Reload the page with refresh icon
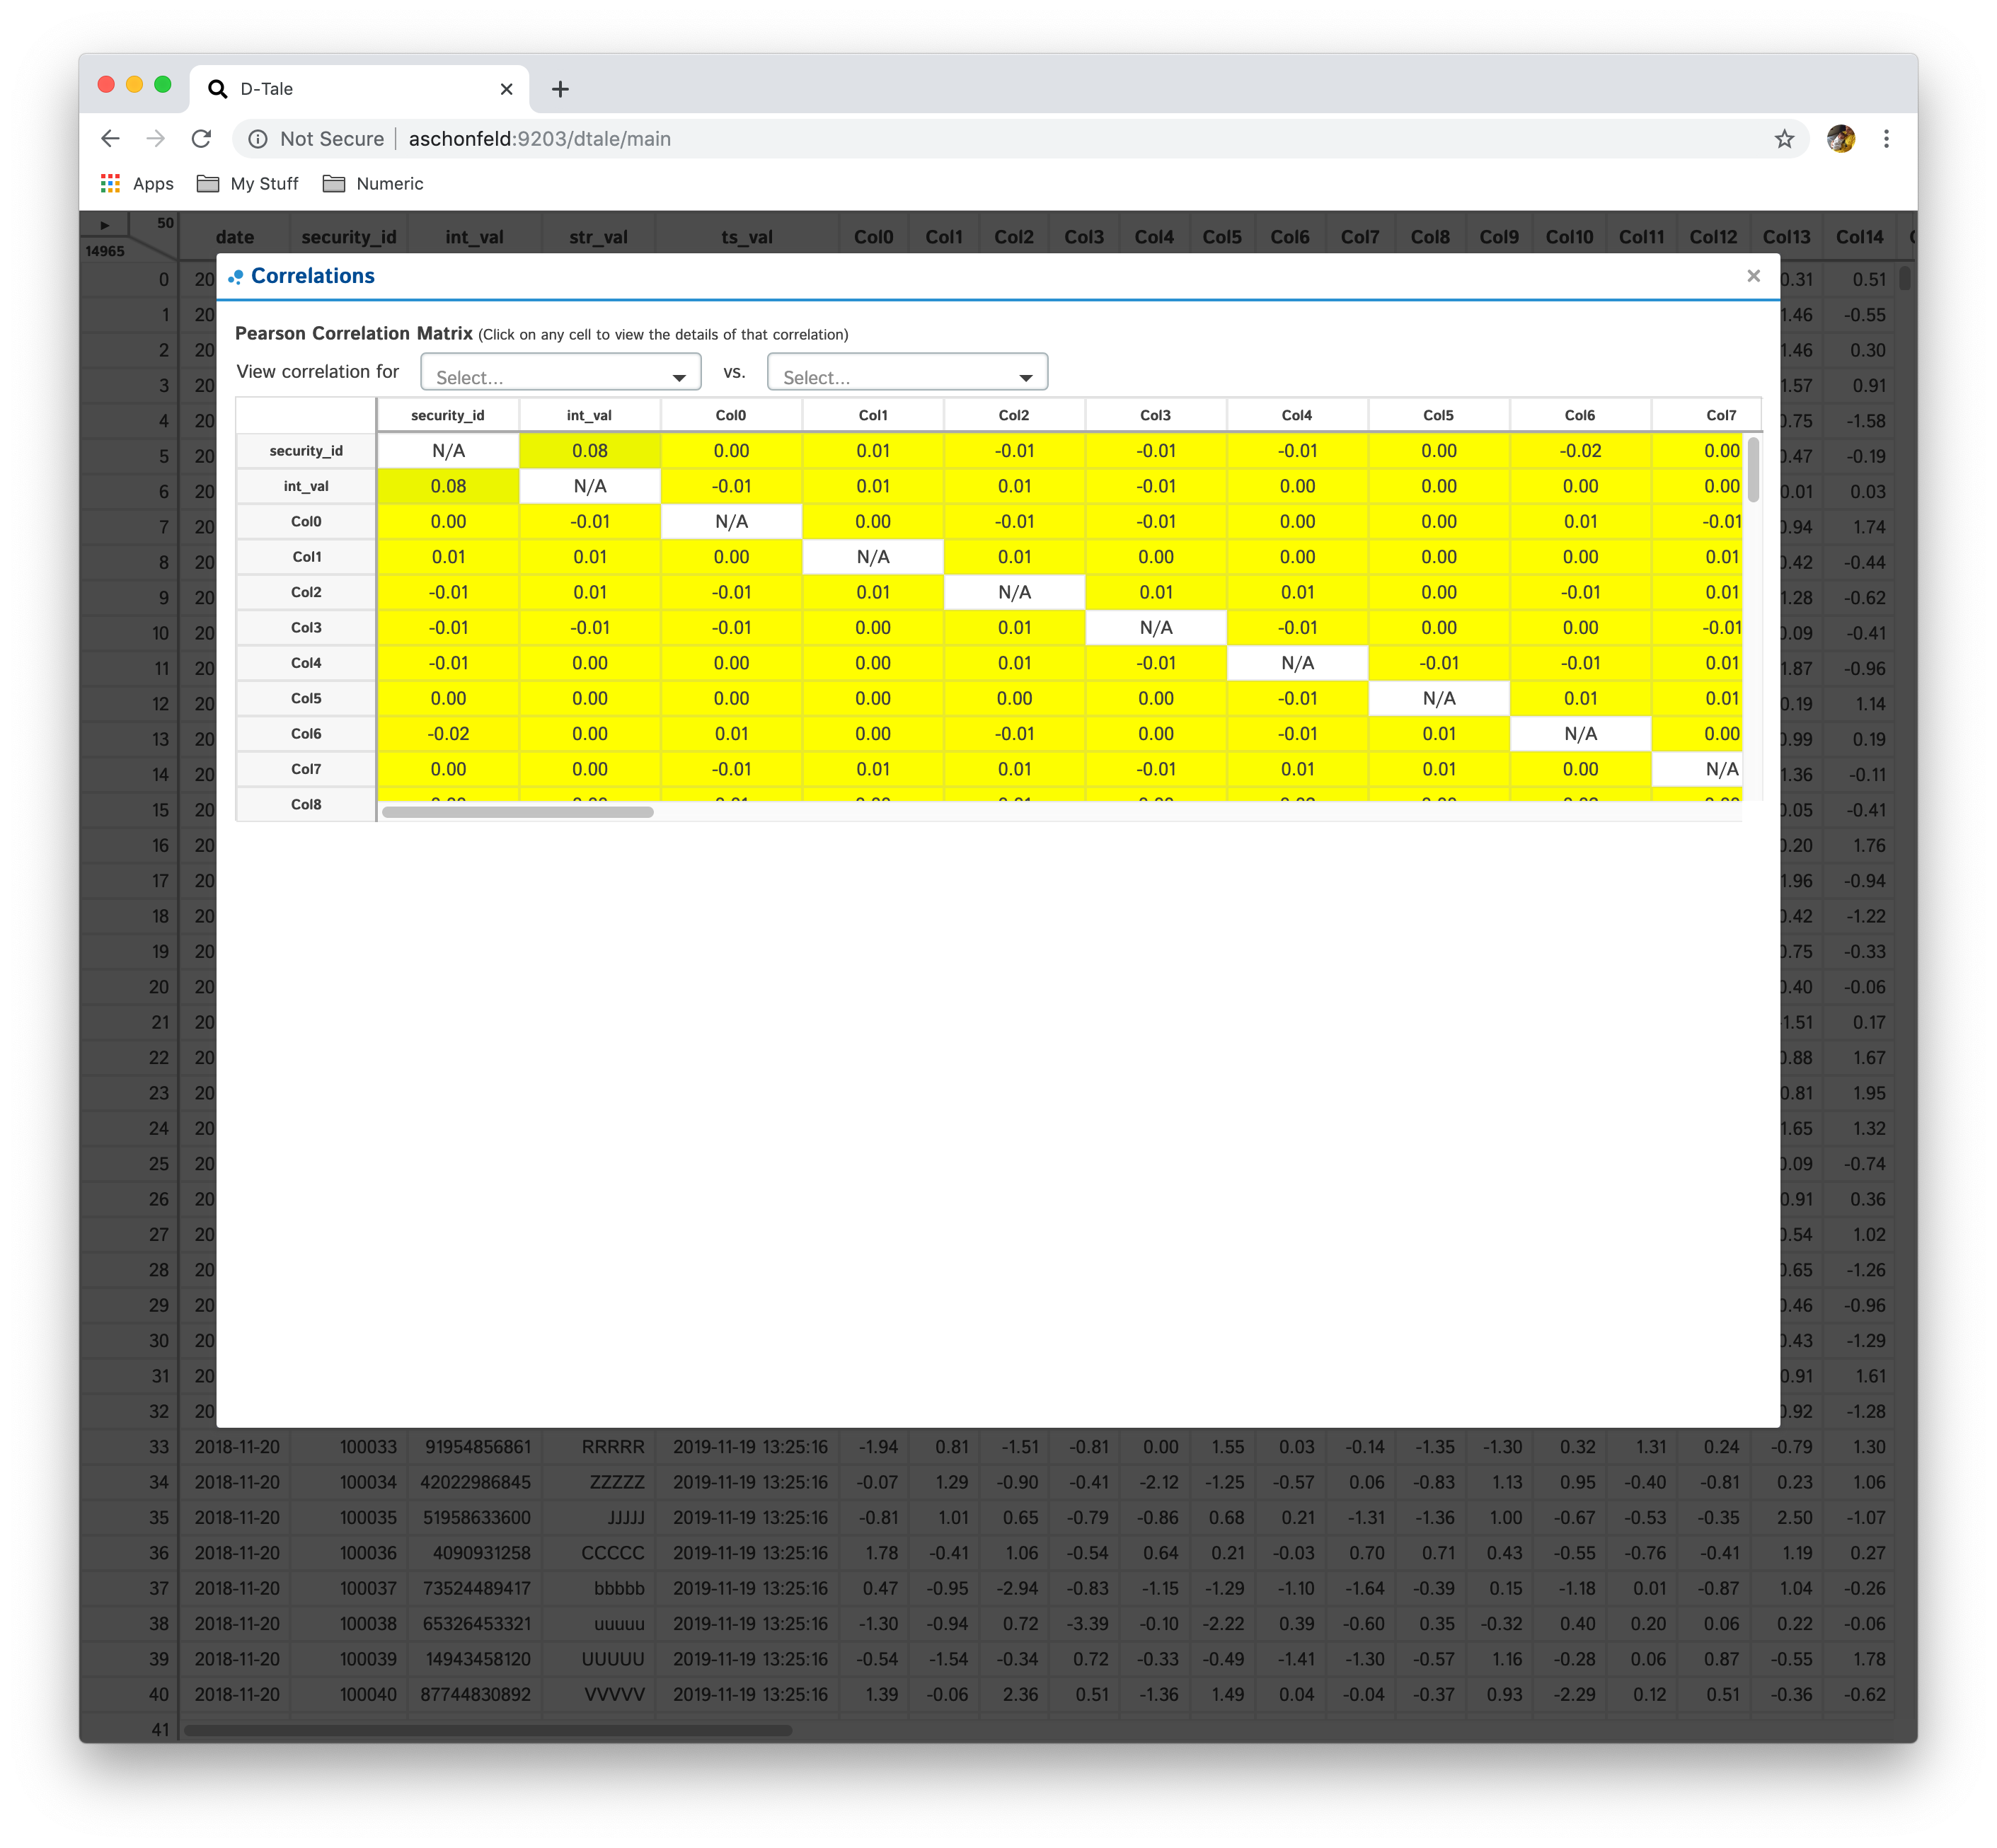1997x1848 pixels. point(201,139)
